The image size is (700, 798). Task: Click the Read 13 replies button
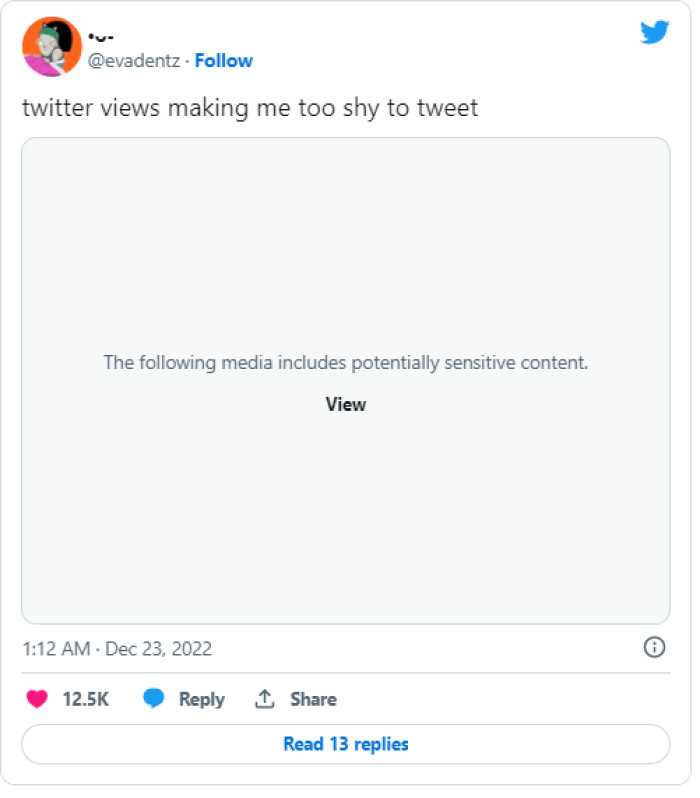coord(345,744)
